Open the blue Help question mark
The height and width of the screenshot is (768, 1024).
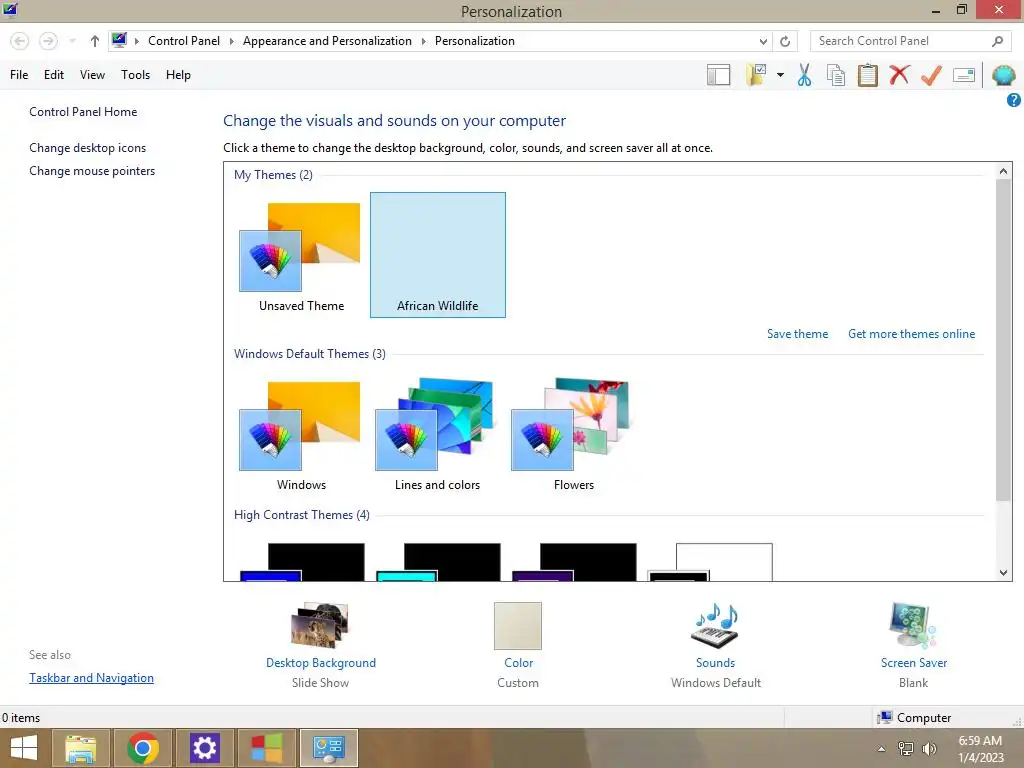(x=1013, y=100)
